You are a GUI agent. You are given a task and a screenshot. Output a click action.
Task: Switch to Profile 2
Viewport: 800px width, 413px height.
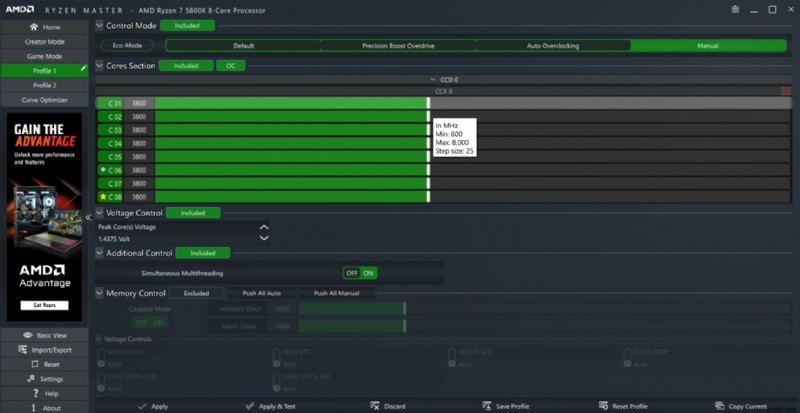pos(44,85)
